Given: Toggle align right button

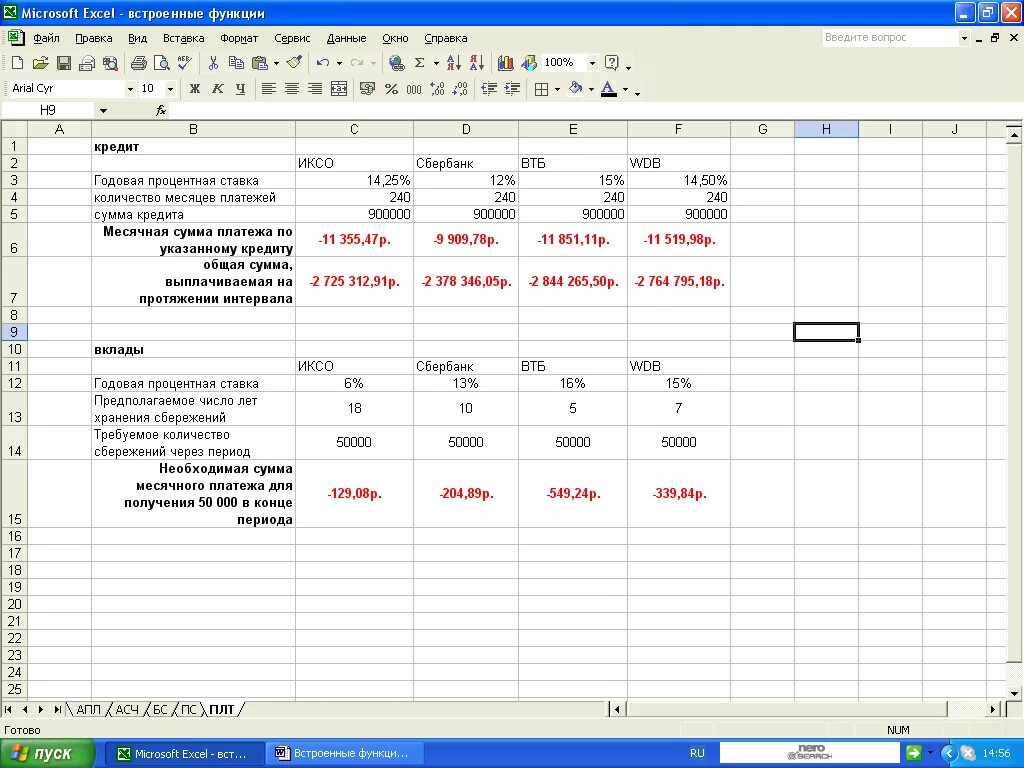Looking at the screenshot, I should click(315, 89).
